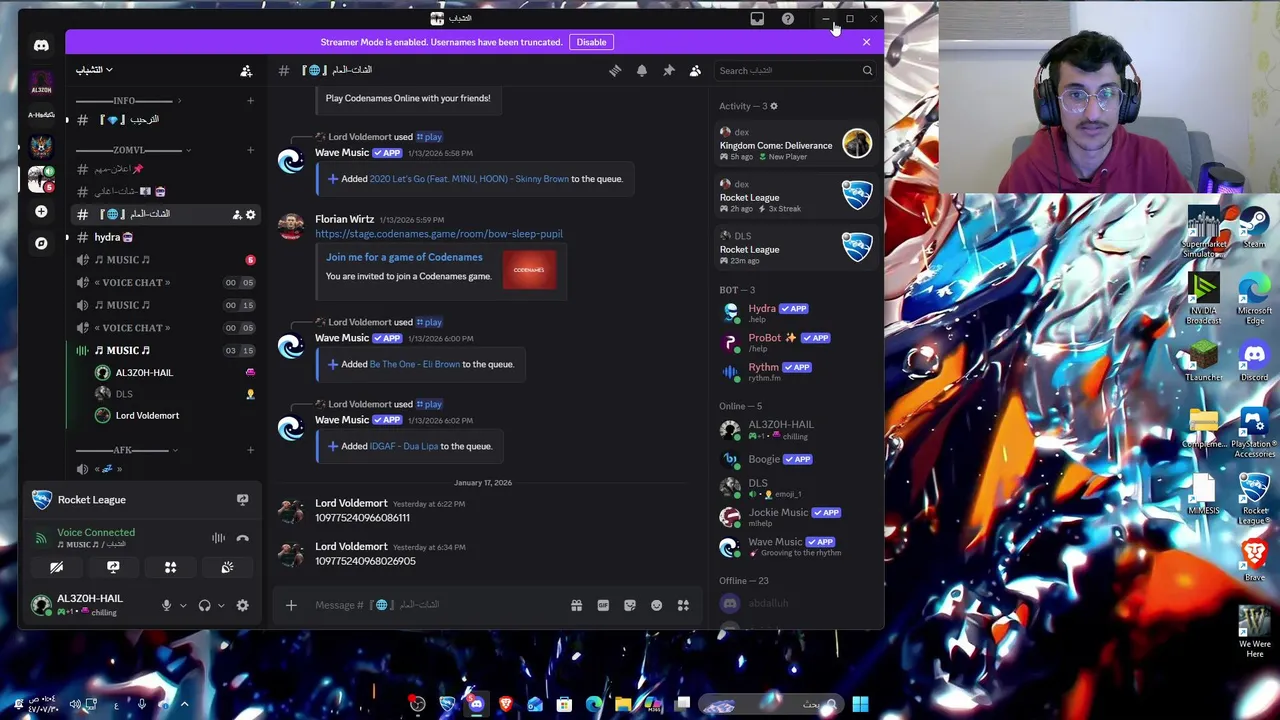This screenshot has width=1280, height=720.
Task: Disable Streamer Mode button
Action: [591, 42]
